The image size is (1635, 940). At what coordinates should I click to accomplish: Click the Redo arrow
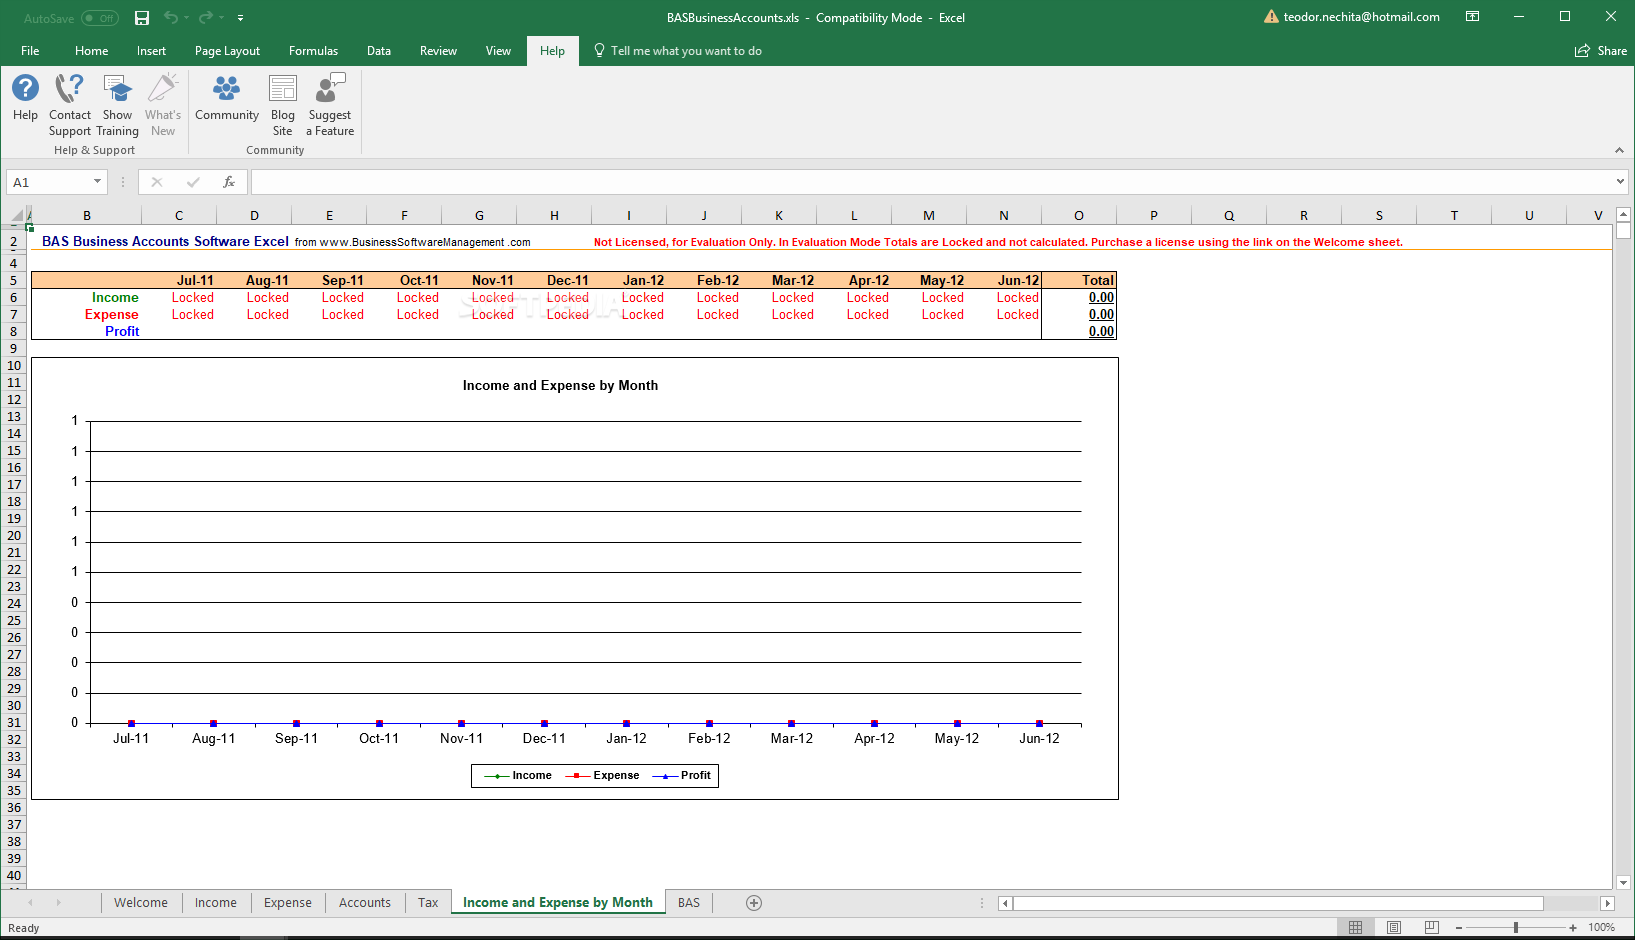click(x=205, y=18)
